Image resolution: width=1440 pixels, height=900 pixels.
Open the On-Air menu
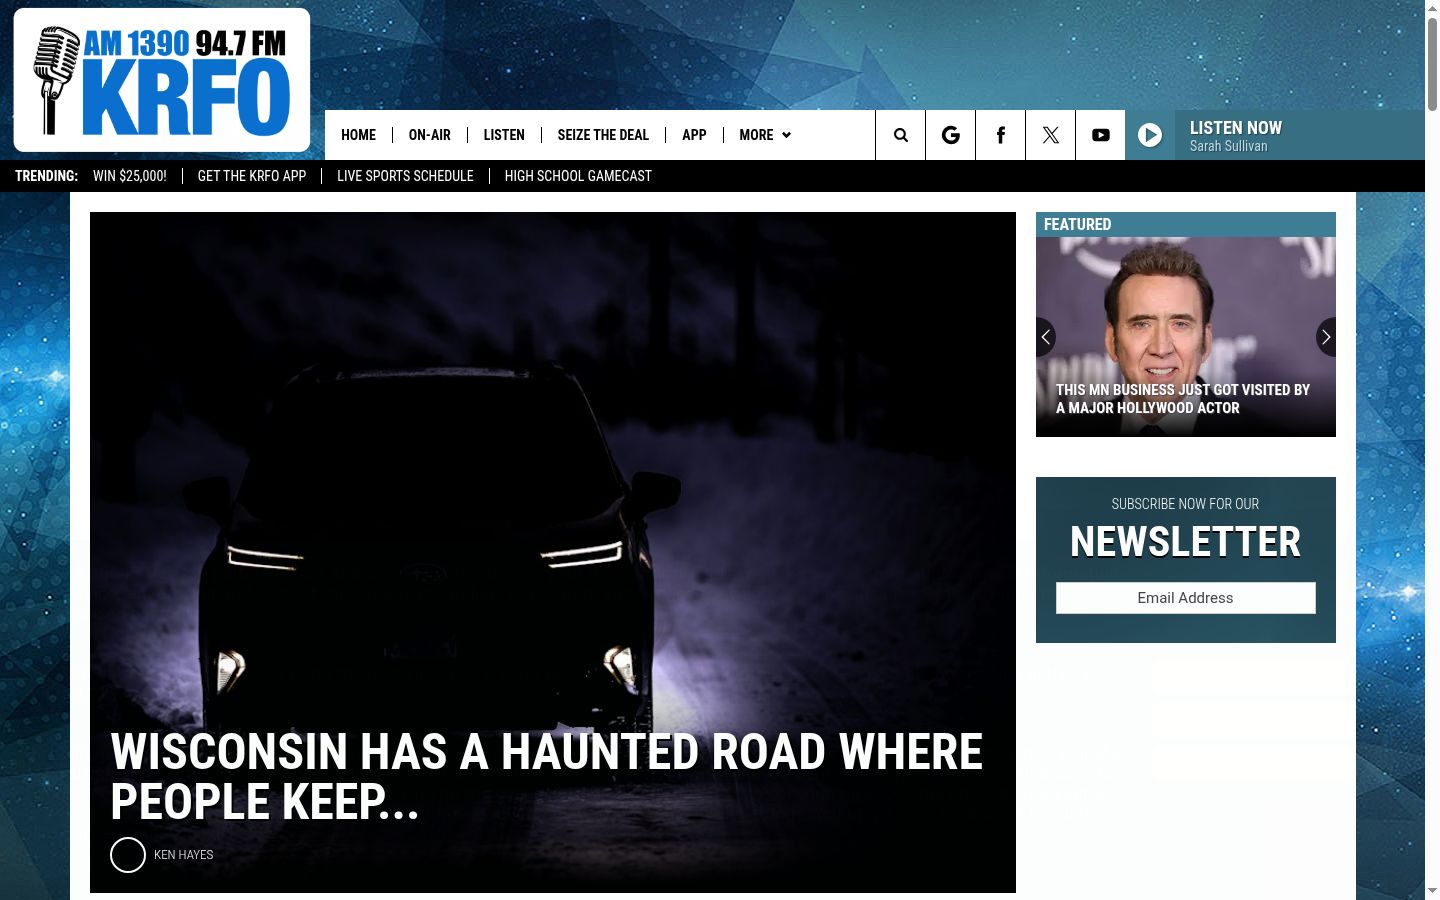point(430,135)
